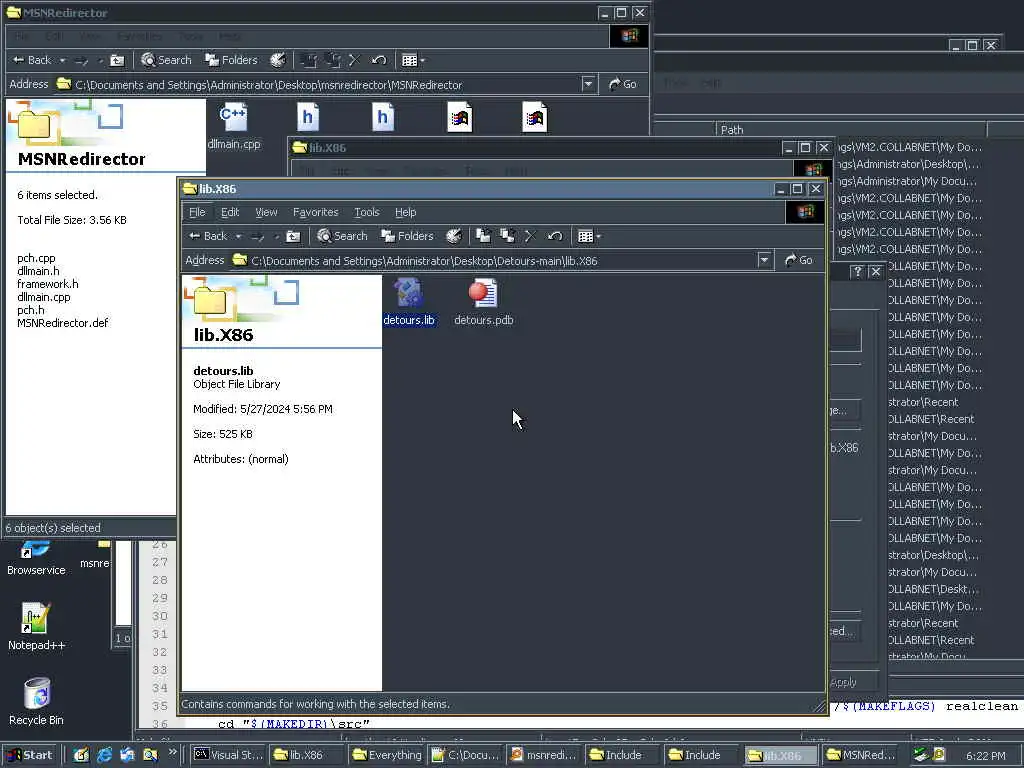Expand address dropdown in MSNRedirector window
The width and height of the screenshot is (1024, 768).
tap(588, 84)
